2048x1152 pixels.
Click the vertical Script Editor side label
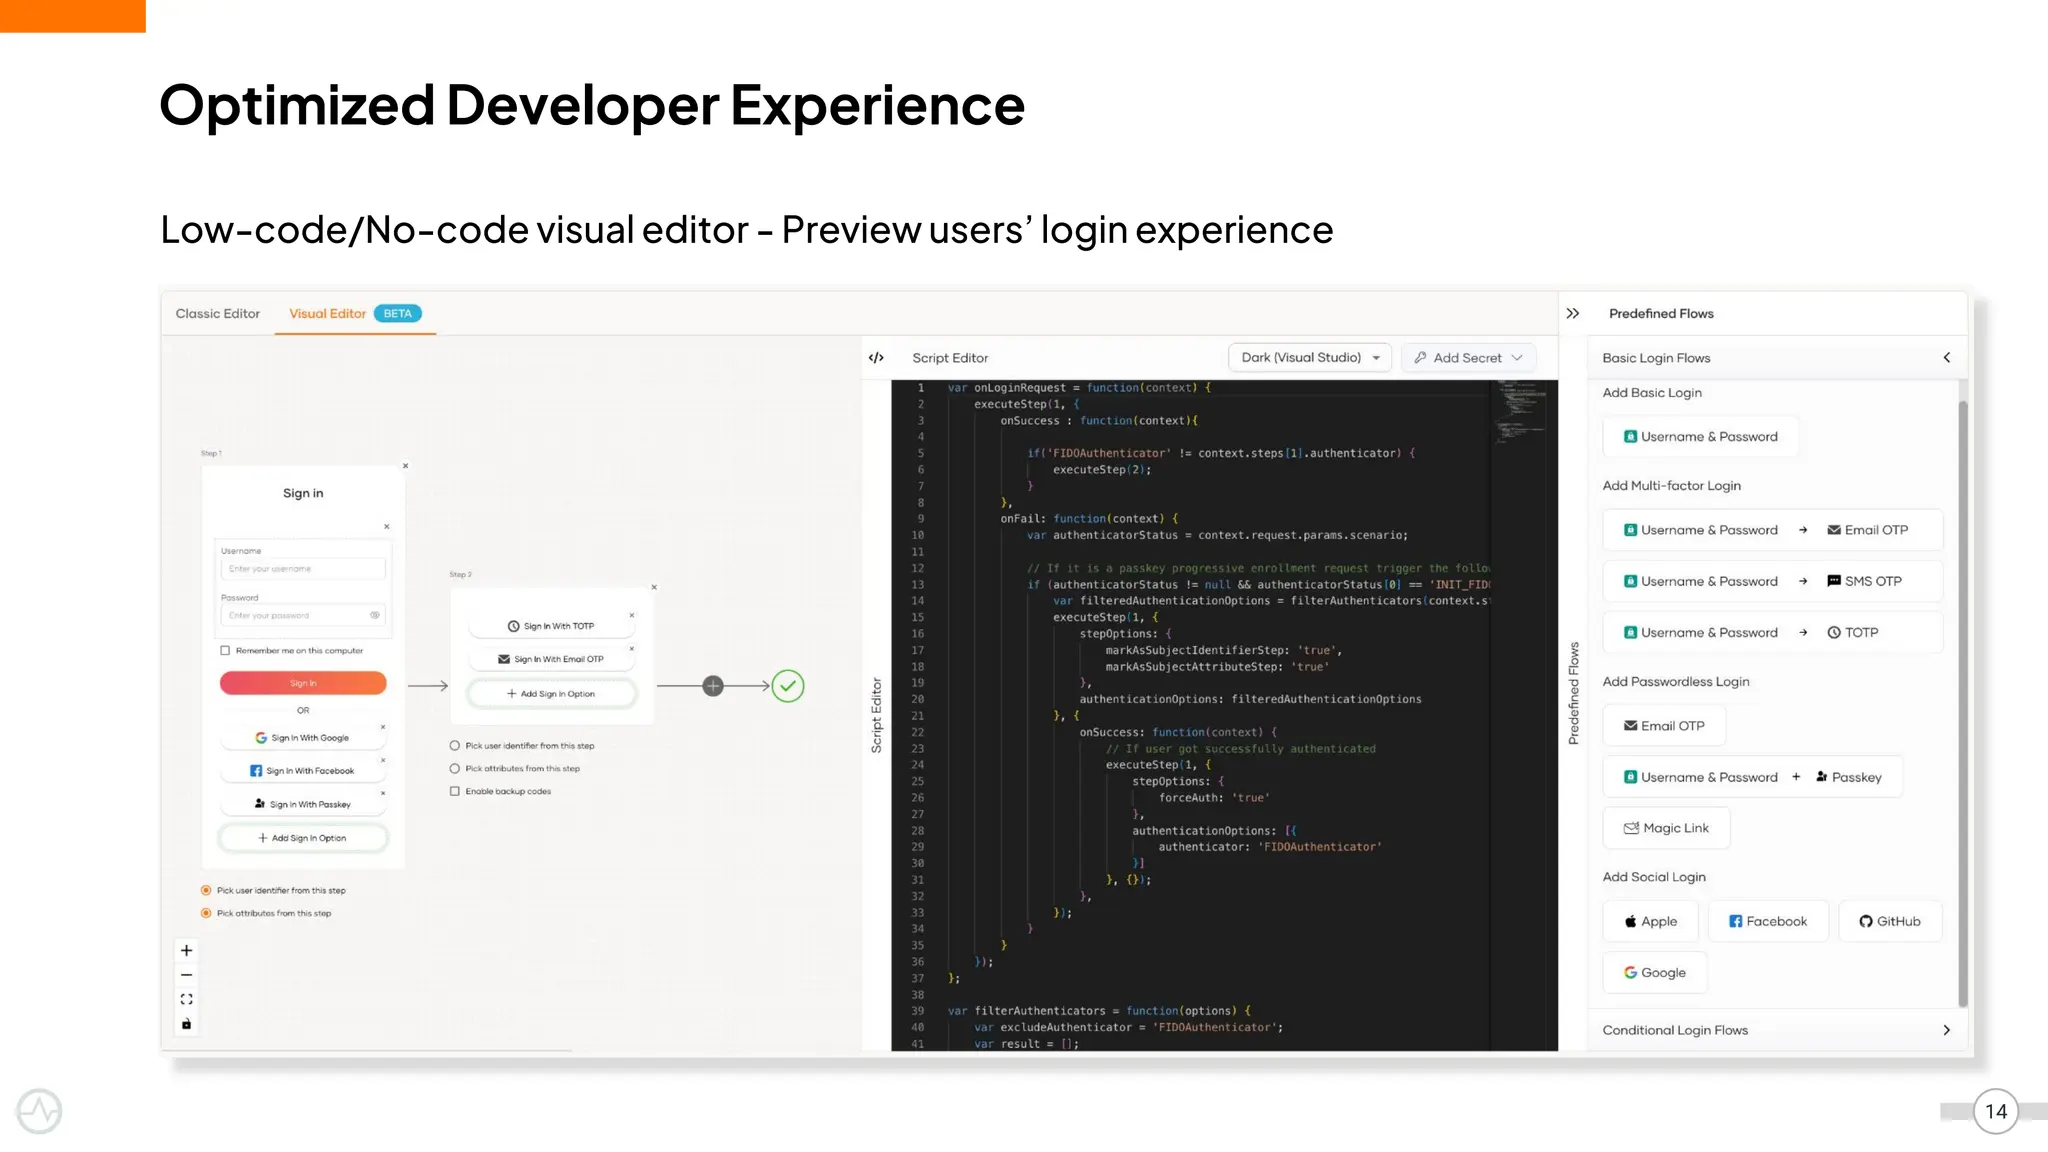coord(877,715)
